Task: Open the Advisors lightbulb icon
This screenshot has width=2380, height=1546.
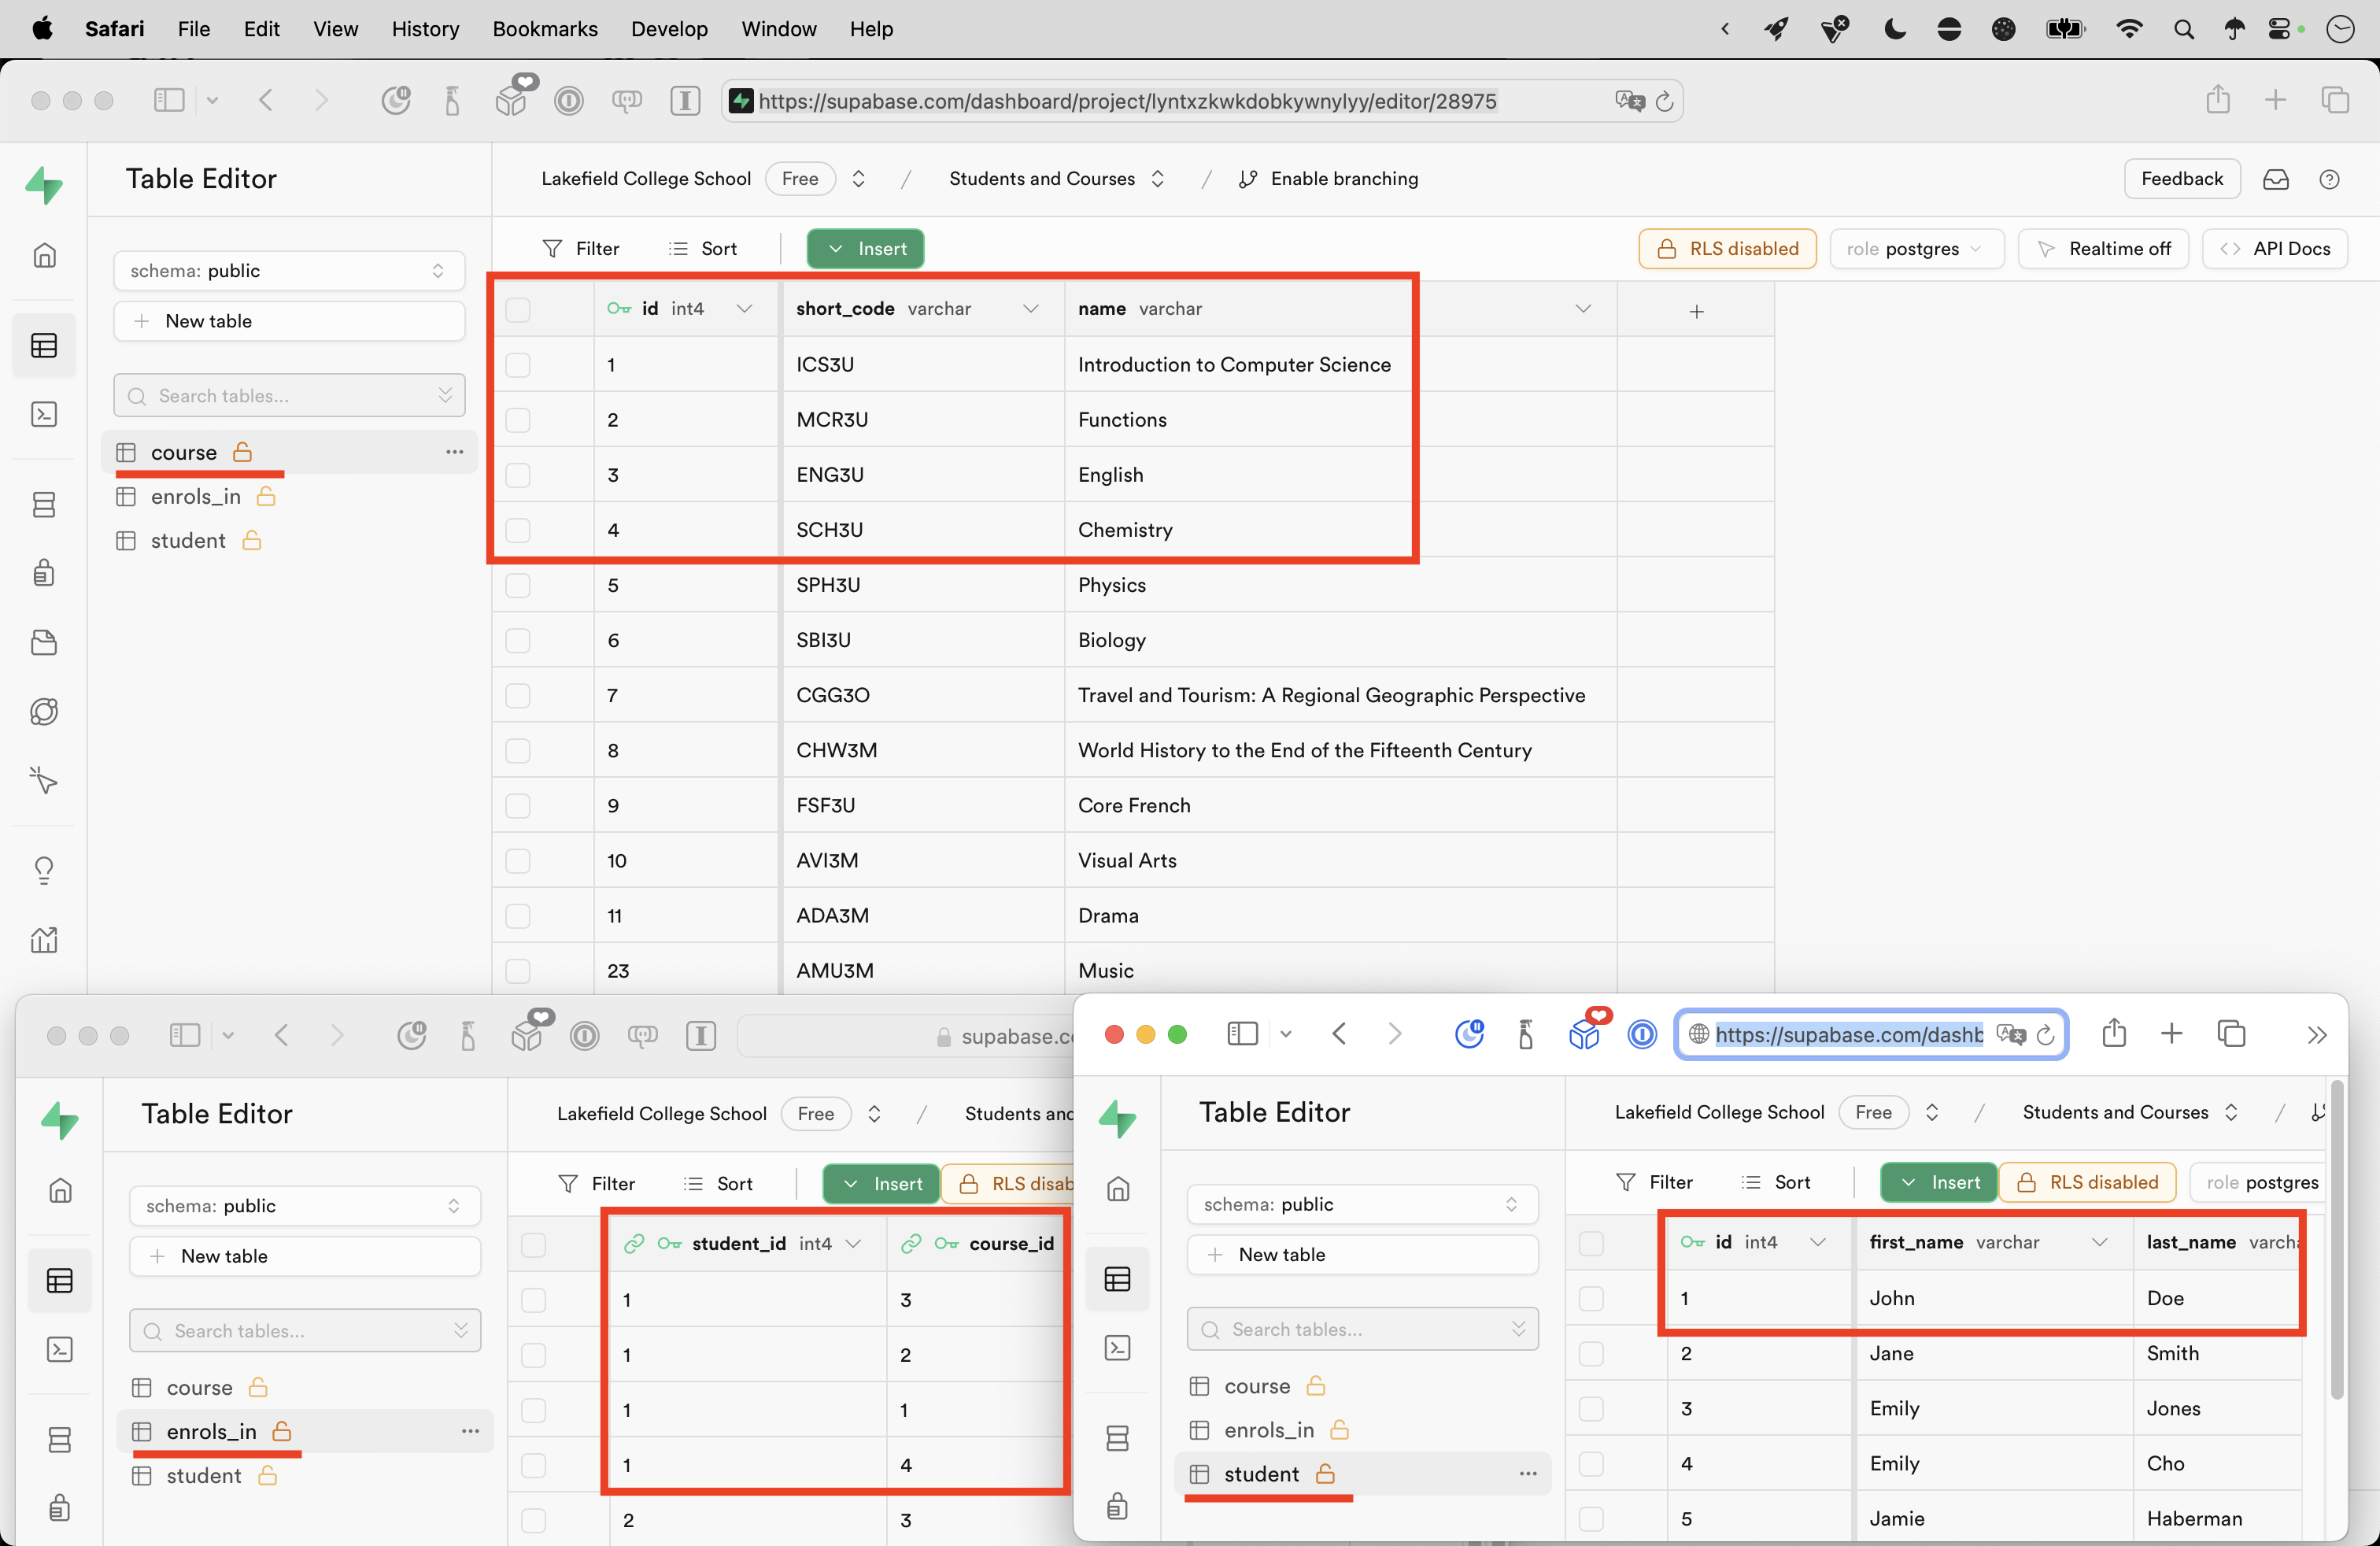Action: click(x=44, y=870)
